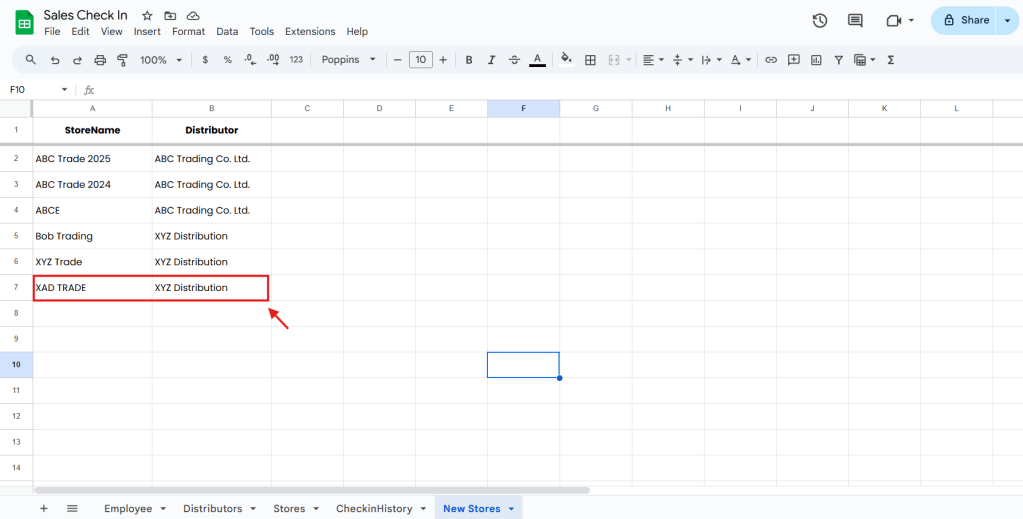Click the insert chart icon
Screen dimensions: 1023x519
click(816, 60)
